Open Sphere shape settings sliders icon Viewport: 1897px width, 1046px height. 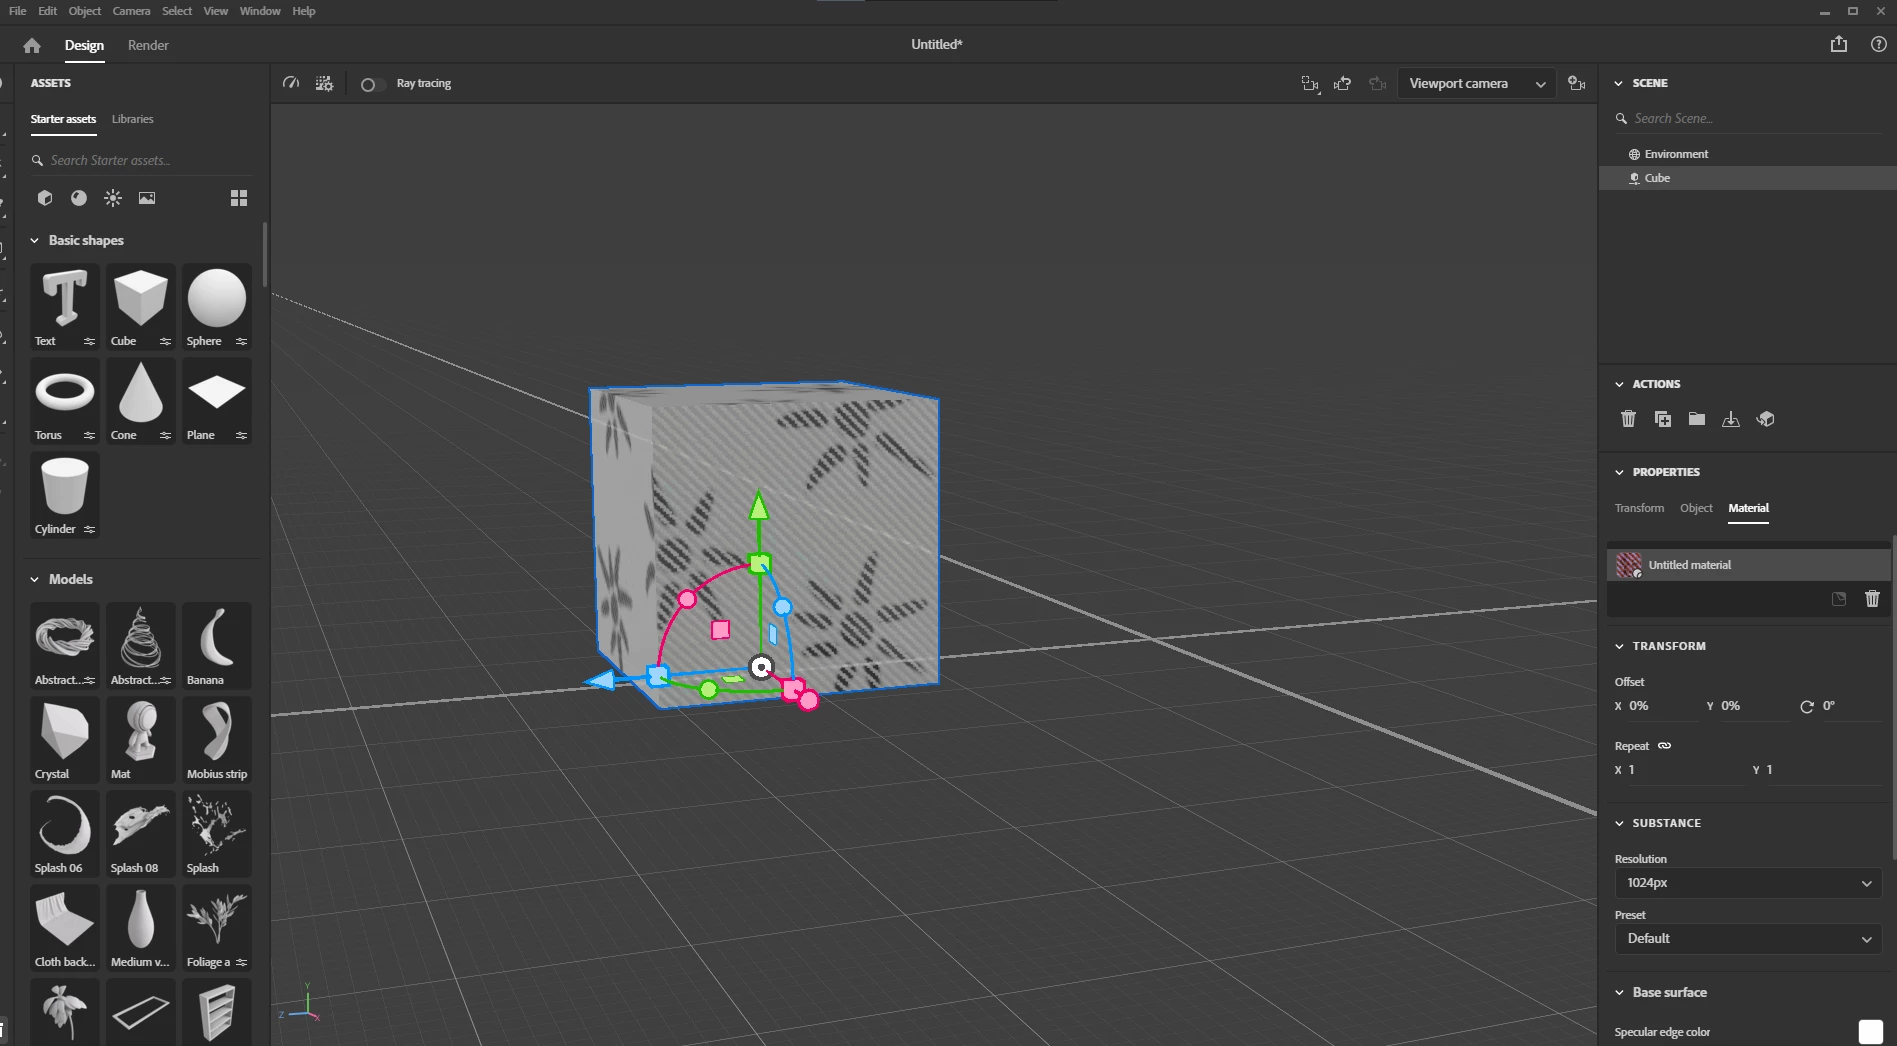coord(241,341)
